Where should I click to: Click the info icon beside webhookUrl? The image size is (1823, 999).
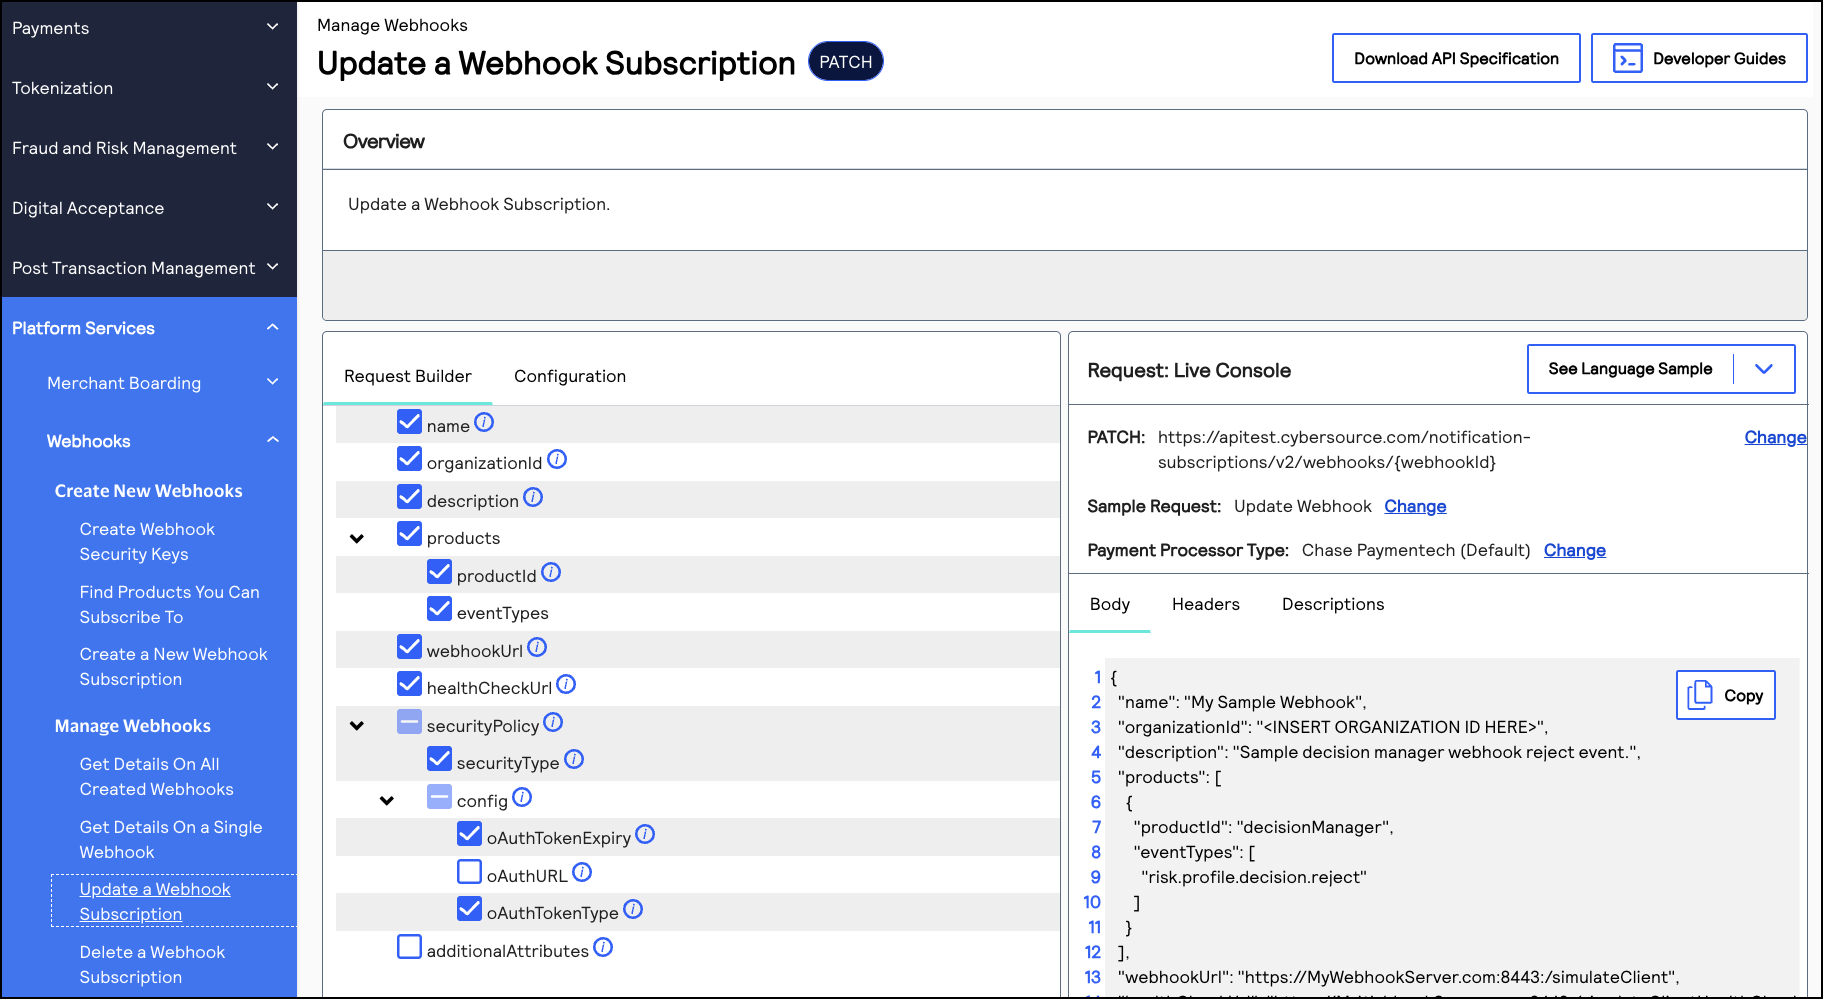click(x=537, y=647)
